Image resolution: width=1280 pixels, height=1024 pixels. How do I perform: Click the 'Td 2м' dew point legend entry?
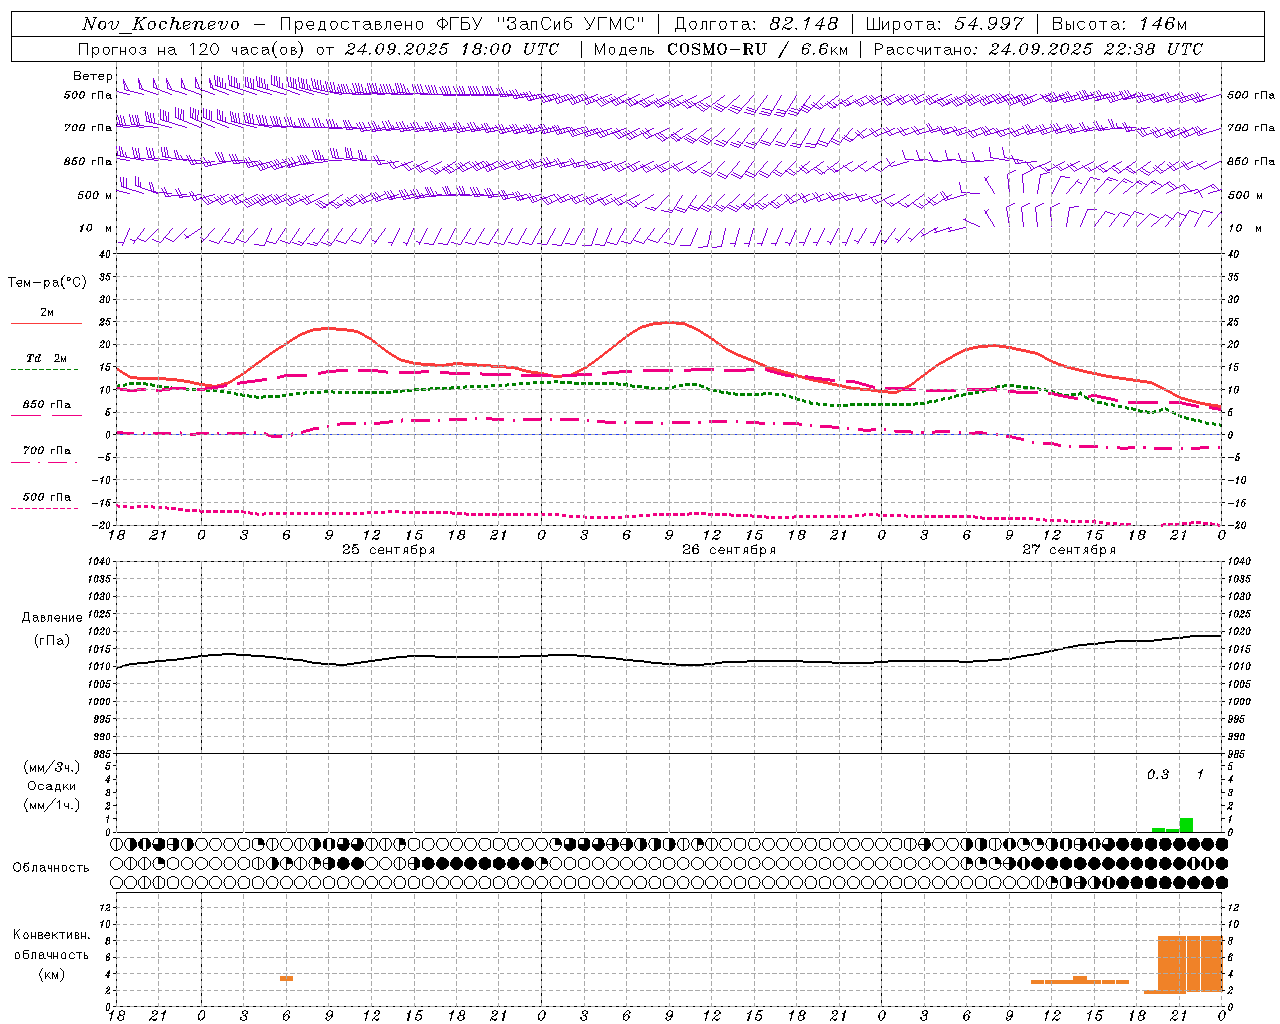point(46,358)
